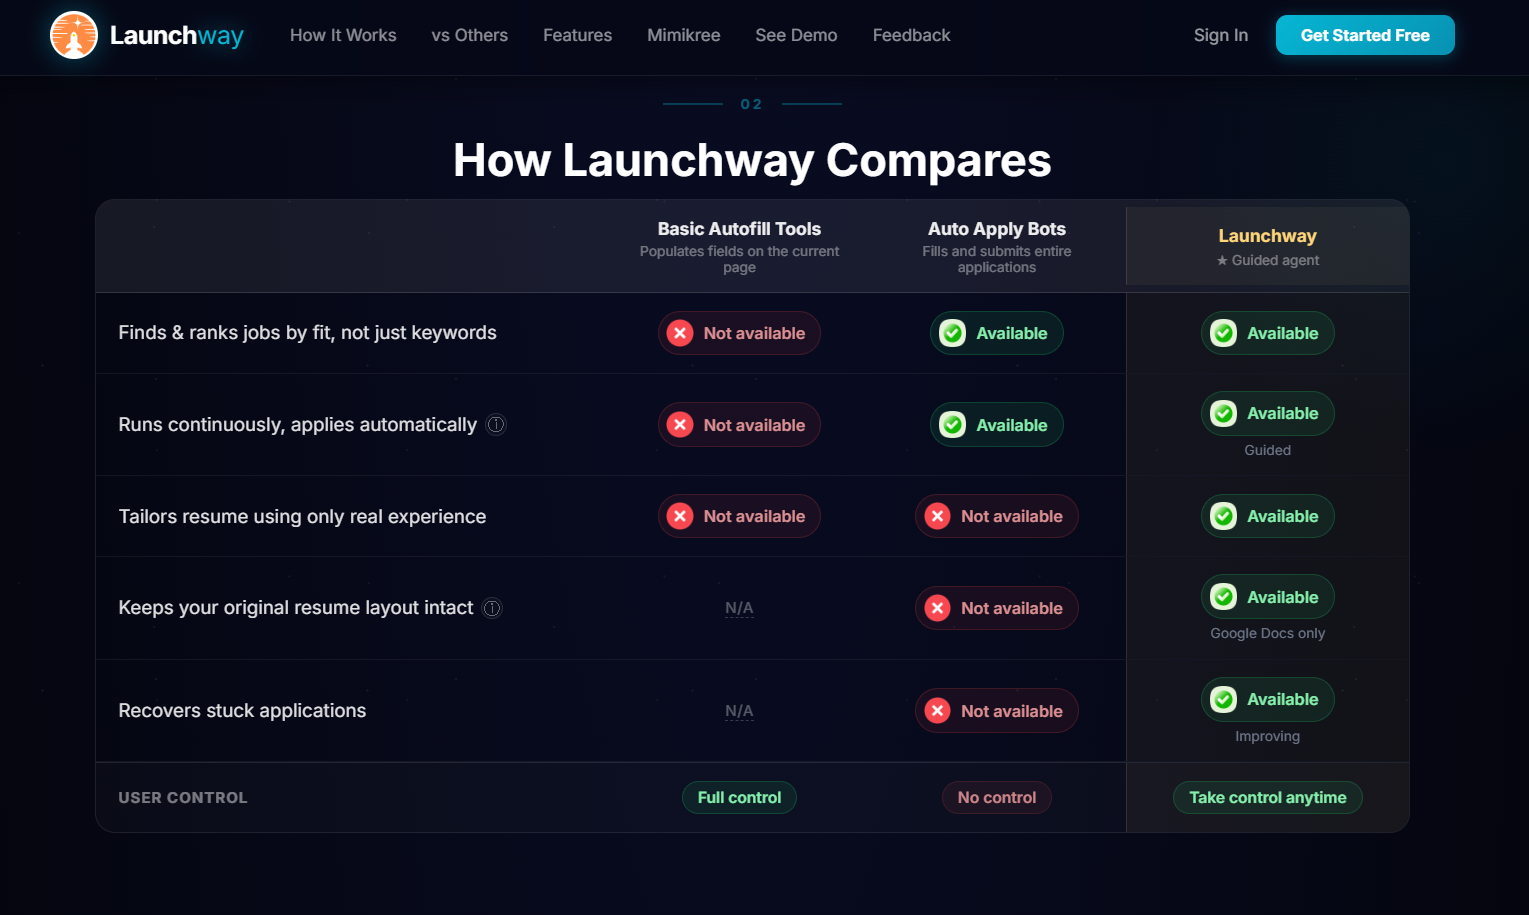Click the Launchway rocket logo

74,35
